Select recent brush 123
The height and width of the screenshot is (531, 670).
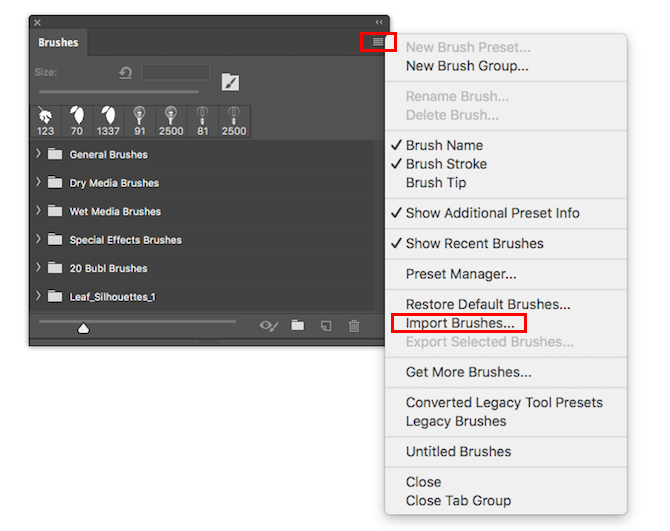(45, 122)
